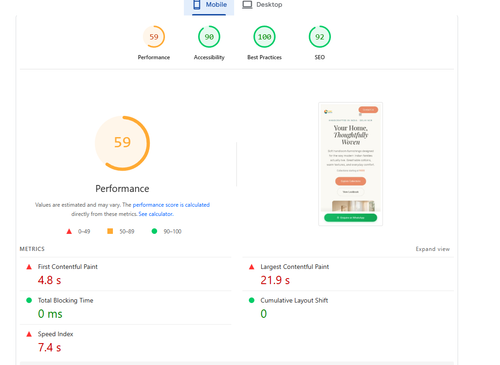Image resolution: width=500 pixels, height=365 pixels.
Task: Expand the Cumulative Layout Shift metric
Action: click(348, 308)
